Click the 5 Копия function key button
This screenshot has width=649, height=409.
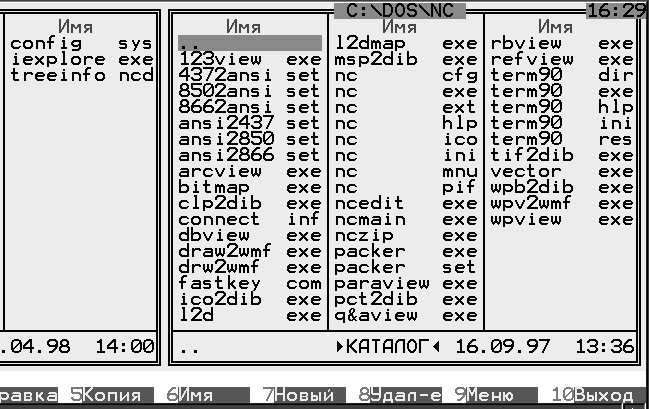click(112, 395)
